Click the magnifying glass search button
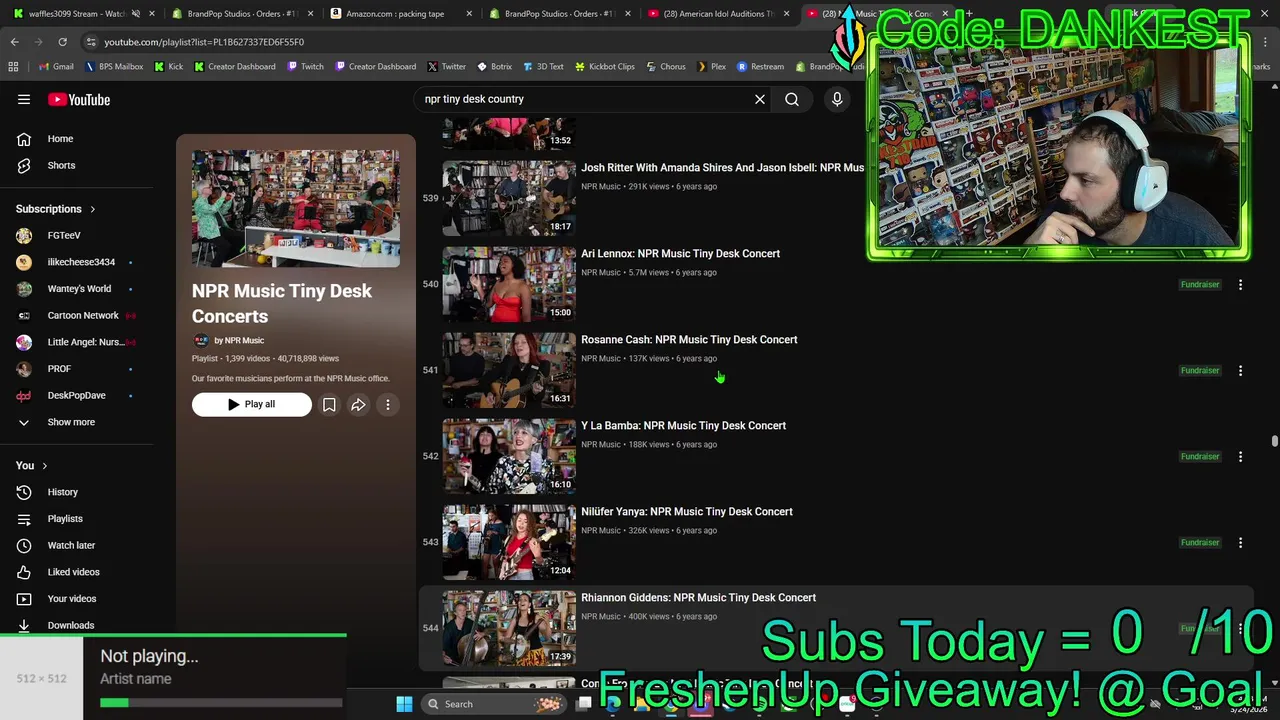Viewport: 1280px width, 720px height. click(792, 99)
